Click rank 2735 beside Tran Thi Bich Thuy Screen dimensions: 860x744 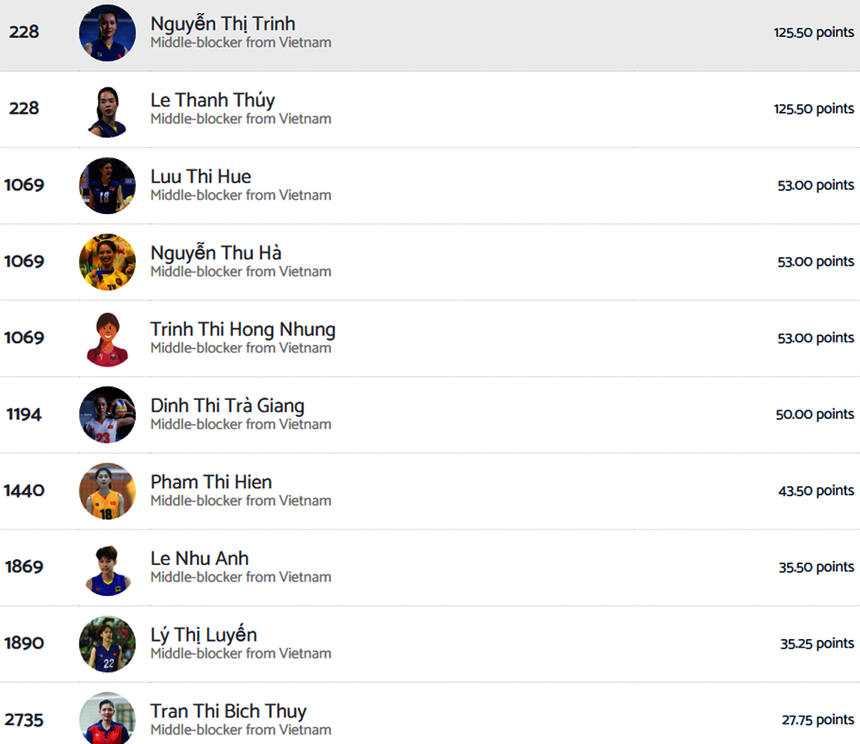(24, 720)
